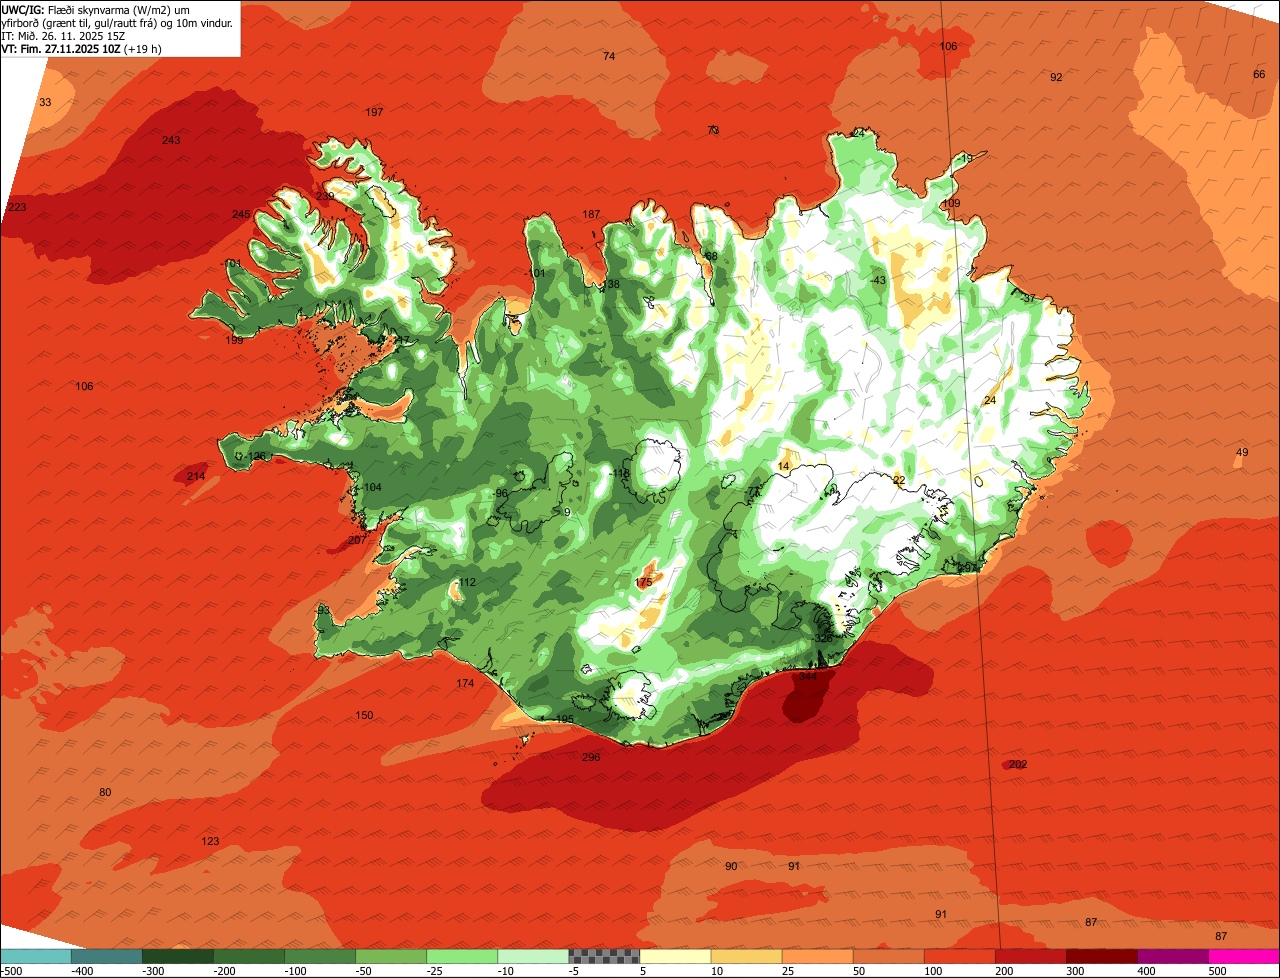Click the map value 202
This screenshot has height=978, width=1280.
pos(1018,764)
